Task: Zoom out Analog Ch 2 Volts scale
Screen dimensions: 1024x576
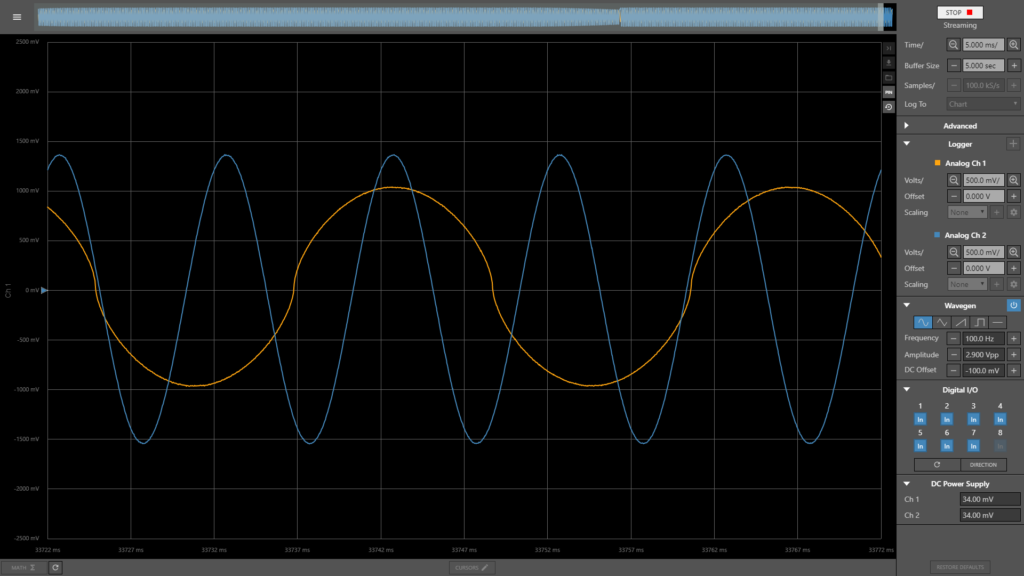Action: pyautogui.click(x=953, y=252)
